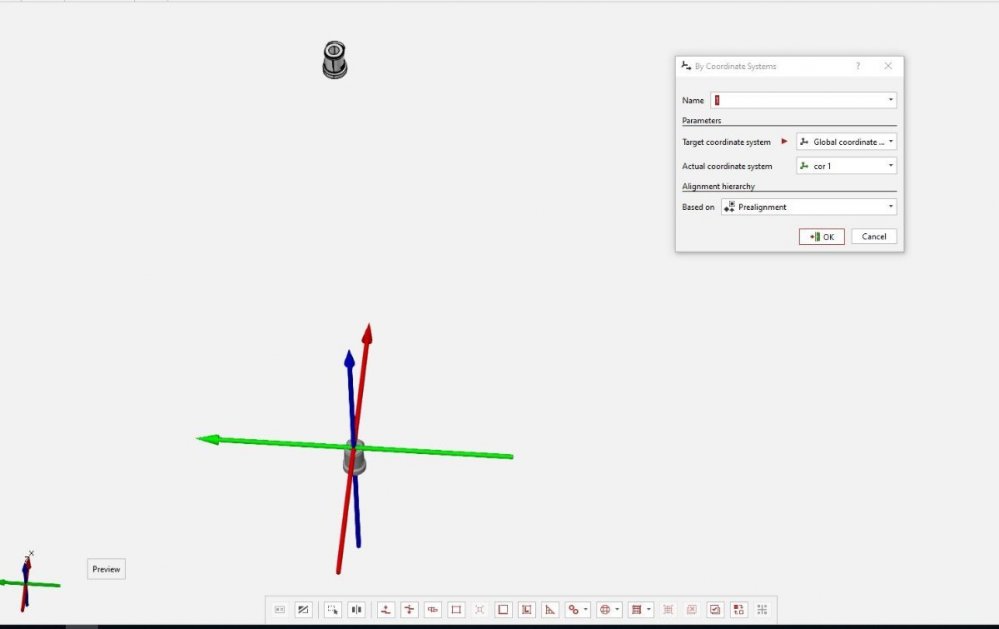Expand the Name field dropdown arrow
999x629 pixels.
(x=890, y=100)
